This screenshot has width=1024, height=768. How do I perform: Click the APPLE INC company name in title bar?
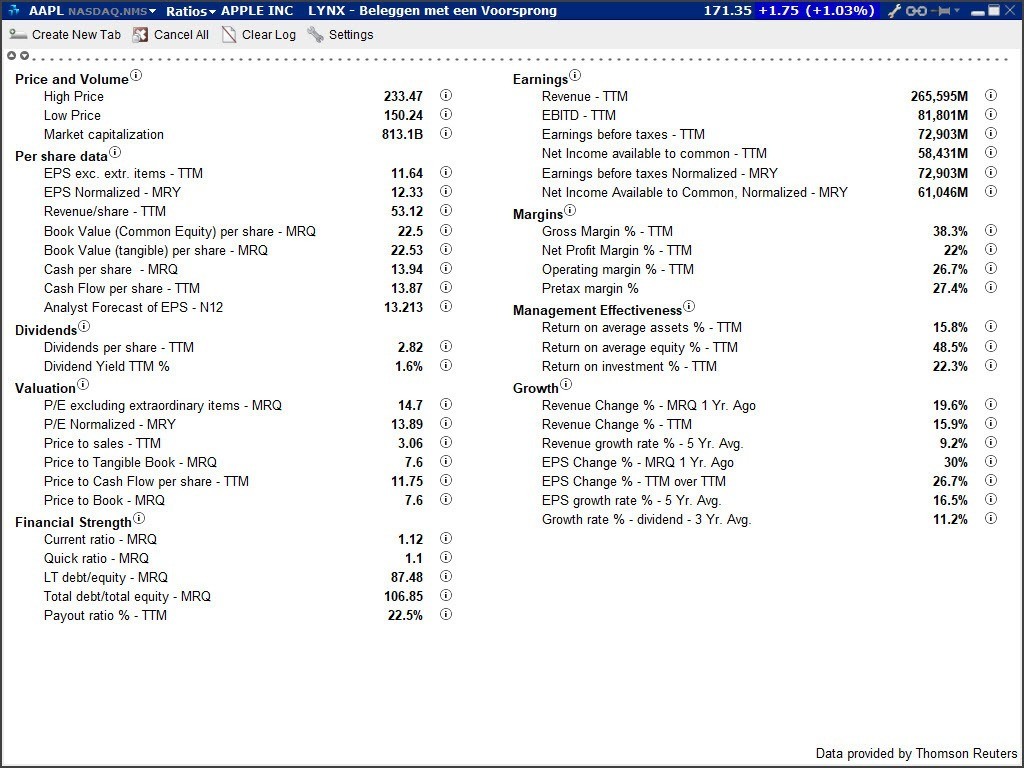pos(257,10)
